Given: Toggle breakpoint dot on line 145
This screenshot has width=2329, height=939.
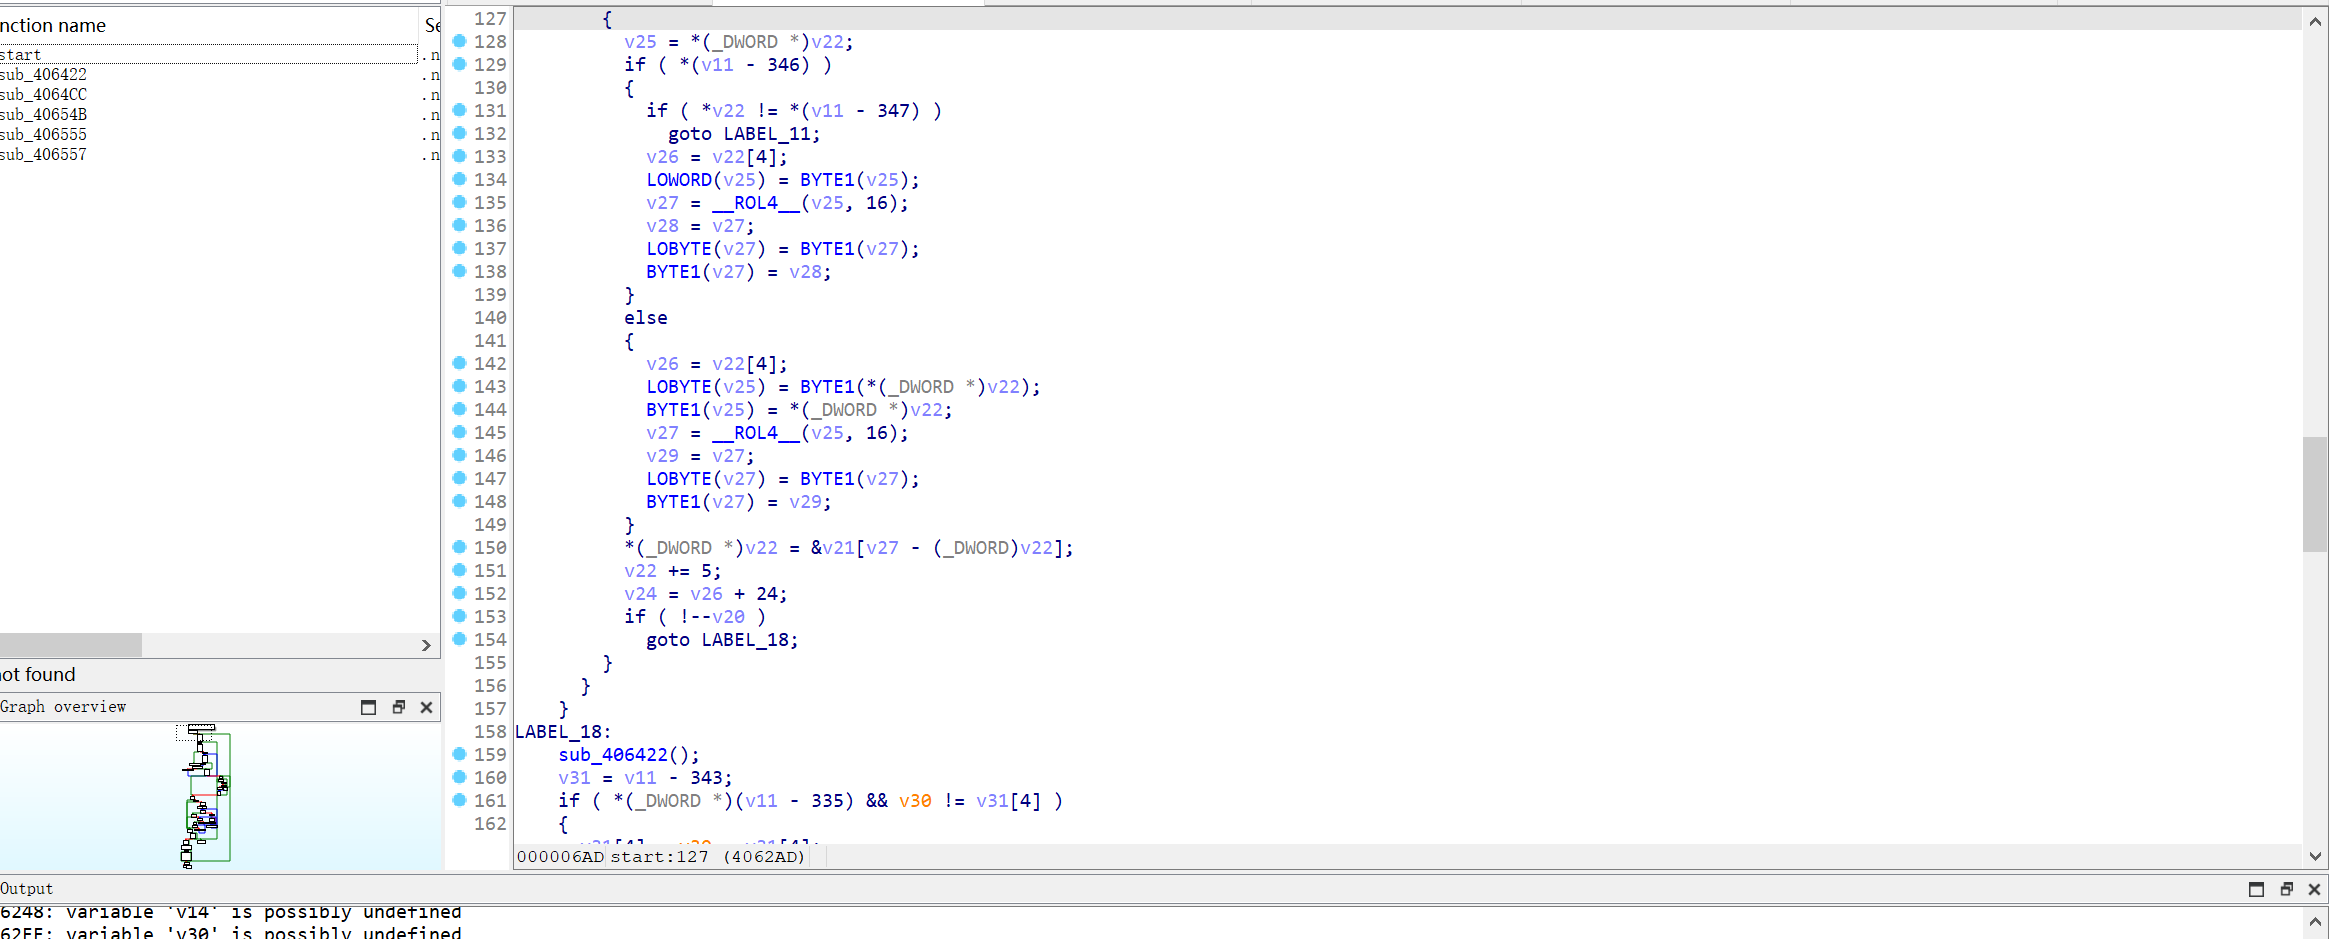Looking at the screenshot, I should point(459,432).
